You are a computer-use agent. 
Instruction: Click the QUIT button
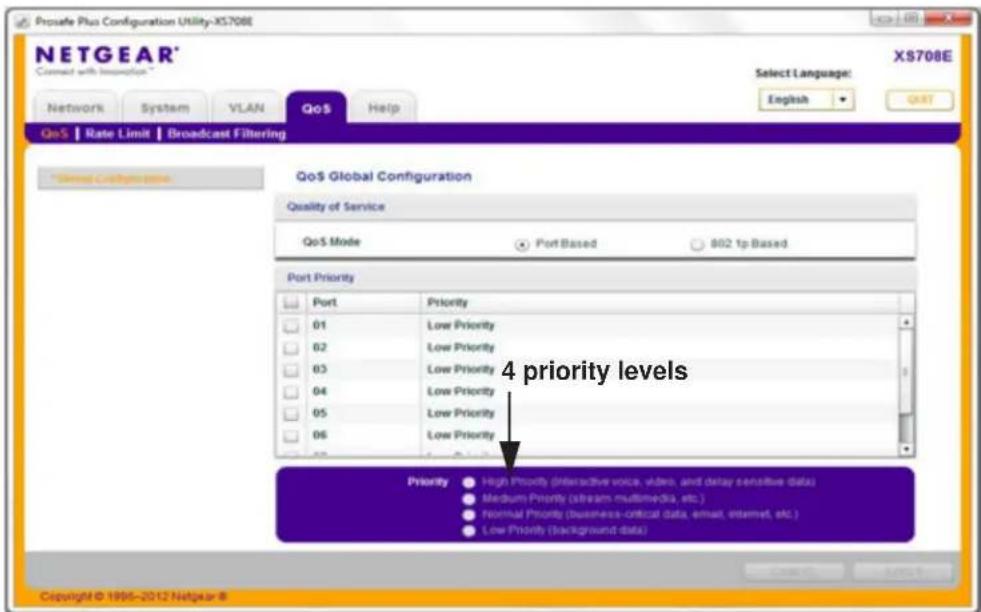[x=919, y=100]
